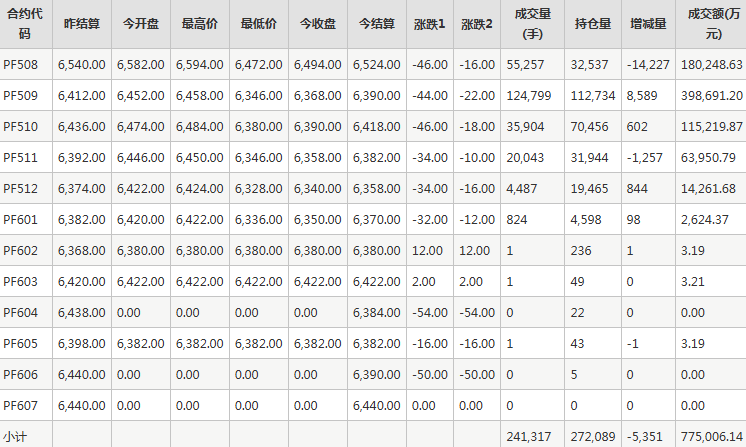The height and width of the screenshot is (447, 746).
Task: Select PF512 open interest 19,465
Action: (589, 189)
